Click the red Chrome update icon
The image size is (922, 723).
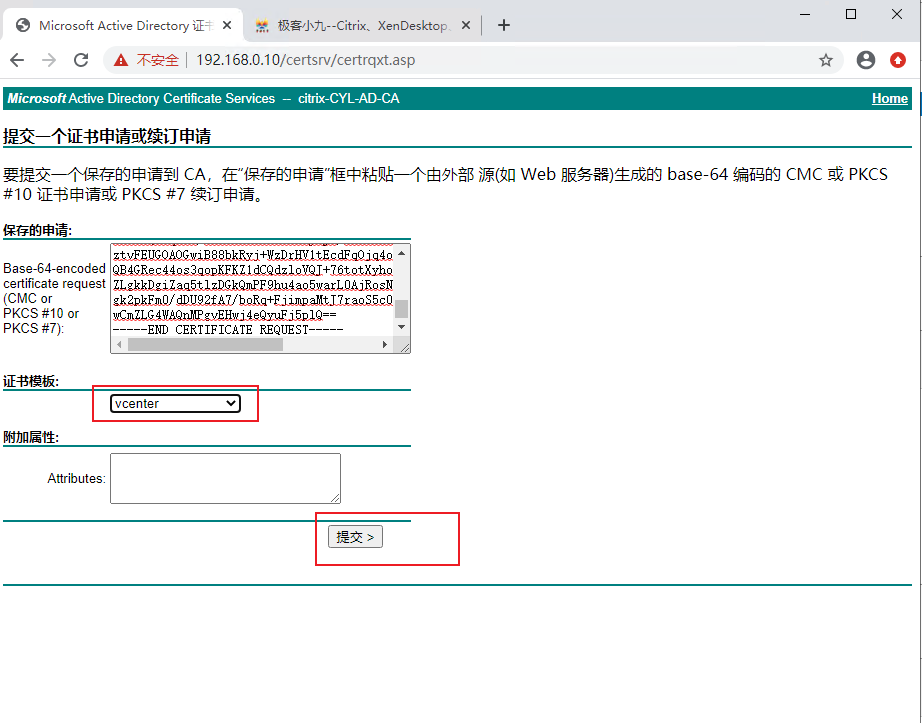point(898,60)
